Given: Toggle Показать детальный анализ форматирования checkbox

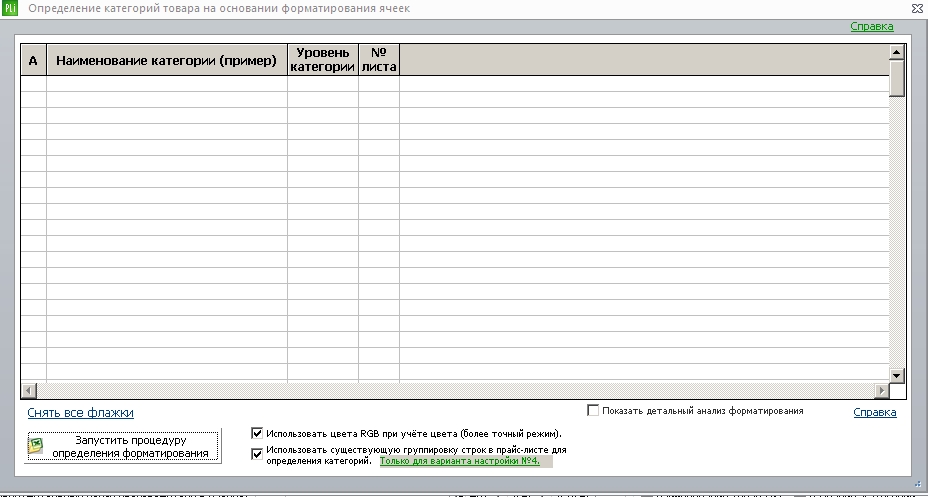Looking at the screenshot, I should tap(593, 411).
